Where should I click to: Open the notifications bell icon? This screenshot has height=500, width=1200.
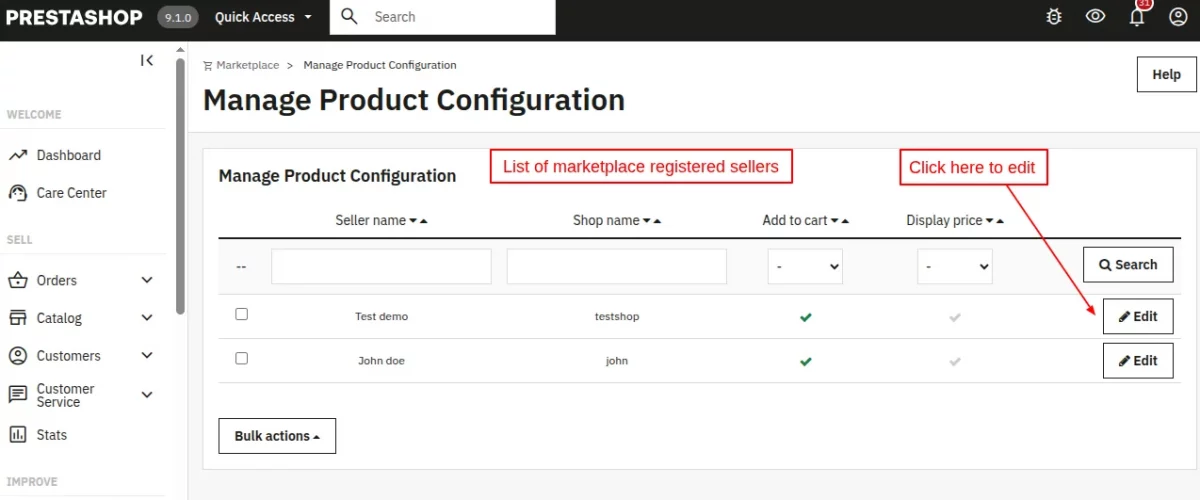1137,17
